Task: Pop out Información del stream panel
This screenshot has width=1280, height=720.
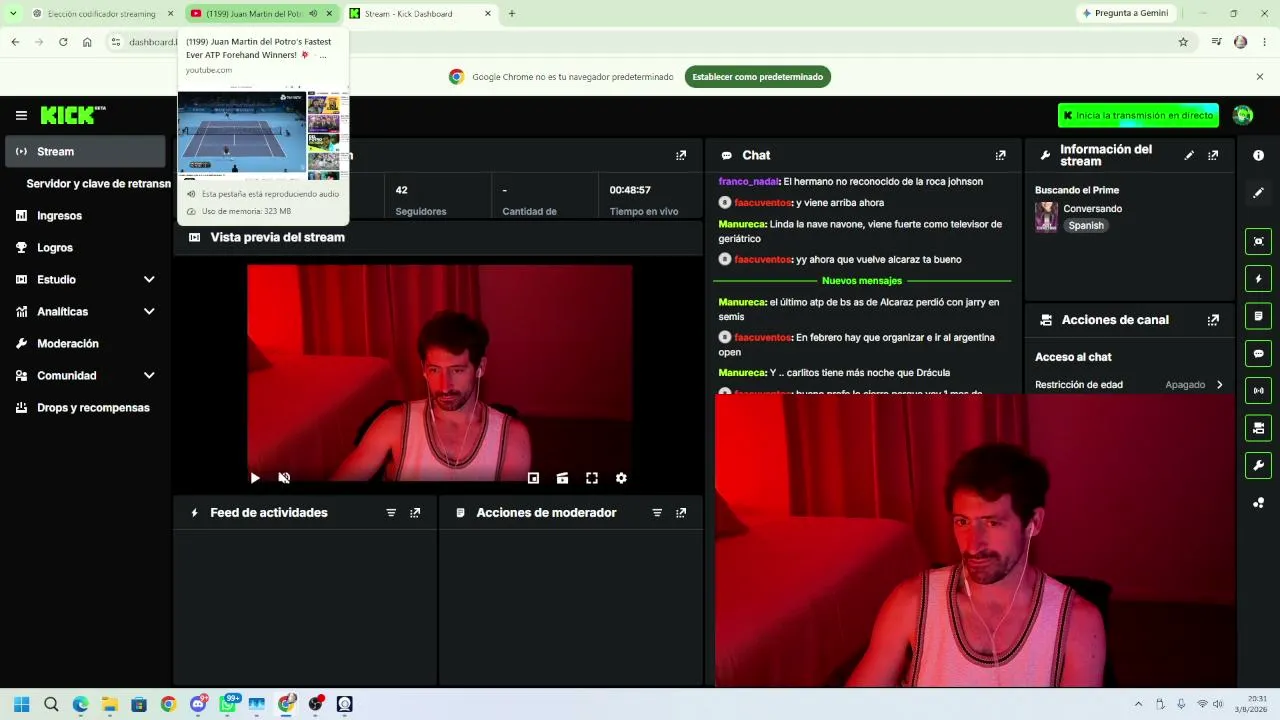Action: click(1213, 155)
